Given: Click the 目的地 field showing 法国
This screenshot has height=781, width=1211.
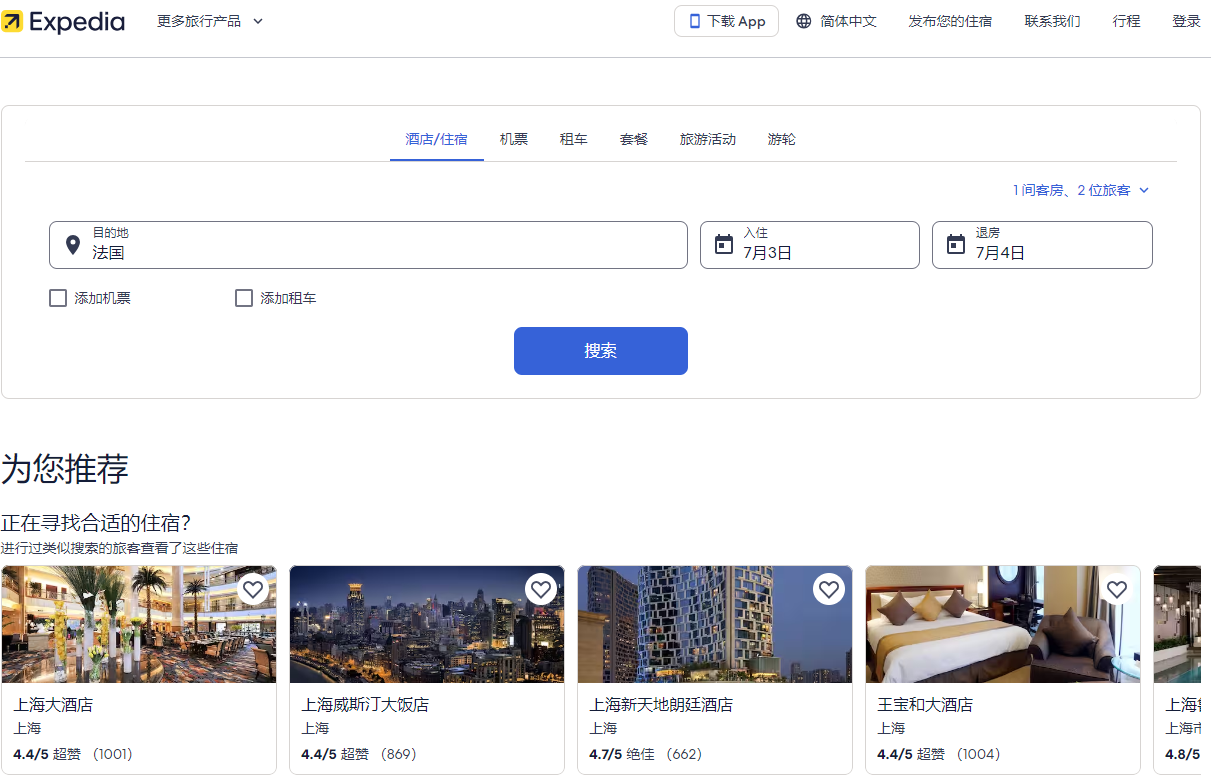Looking at the screenshot, I should coord(368,245).
